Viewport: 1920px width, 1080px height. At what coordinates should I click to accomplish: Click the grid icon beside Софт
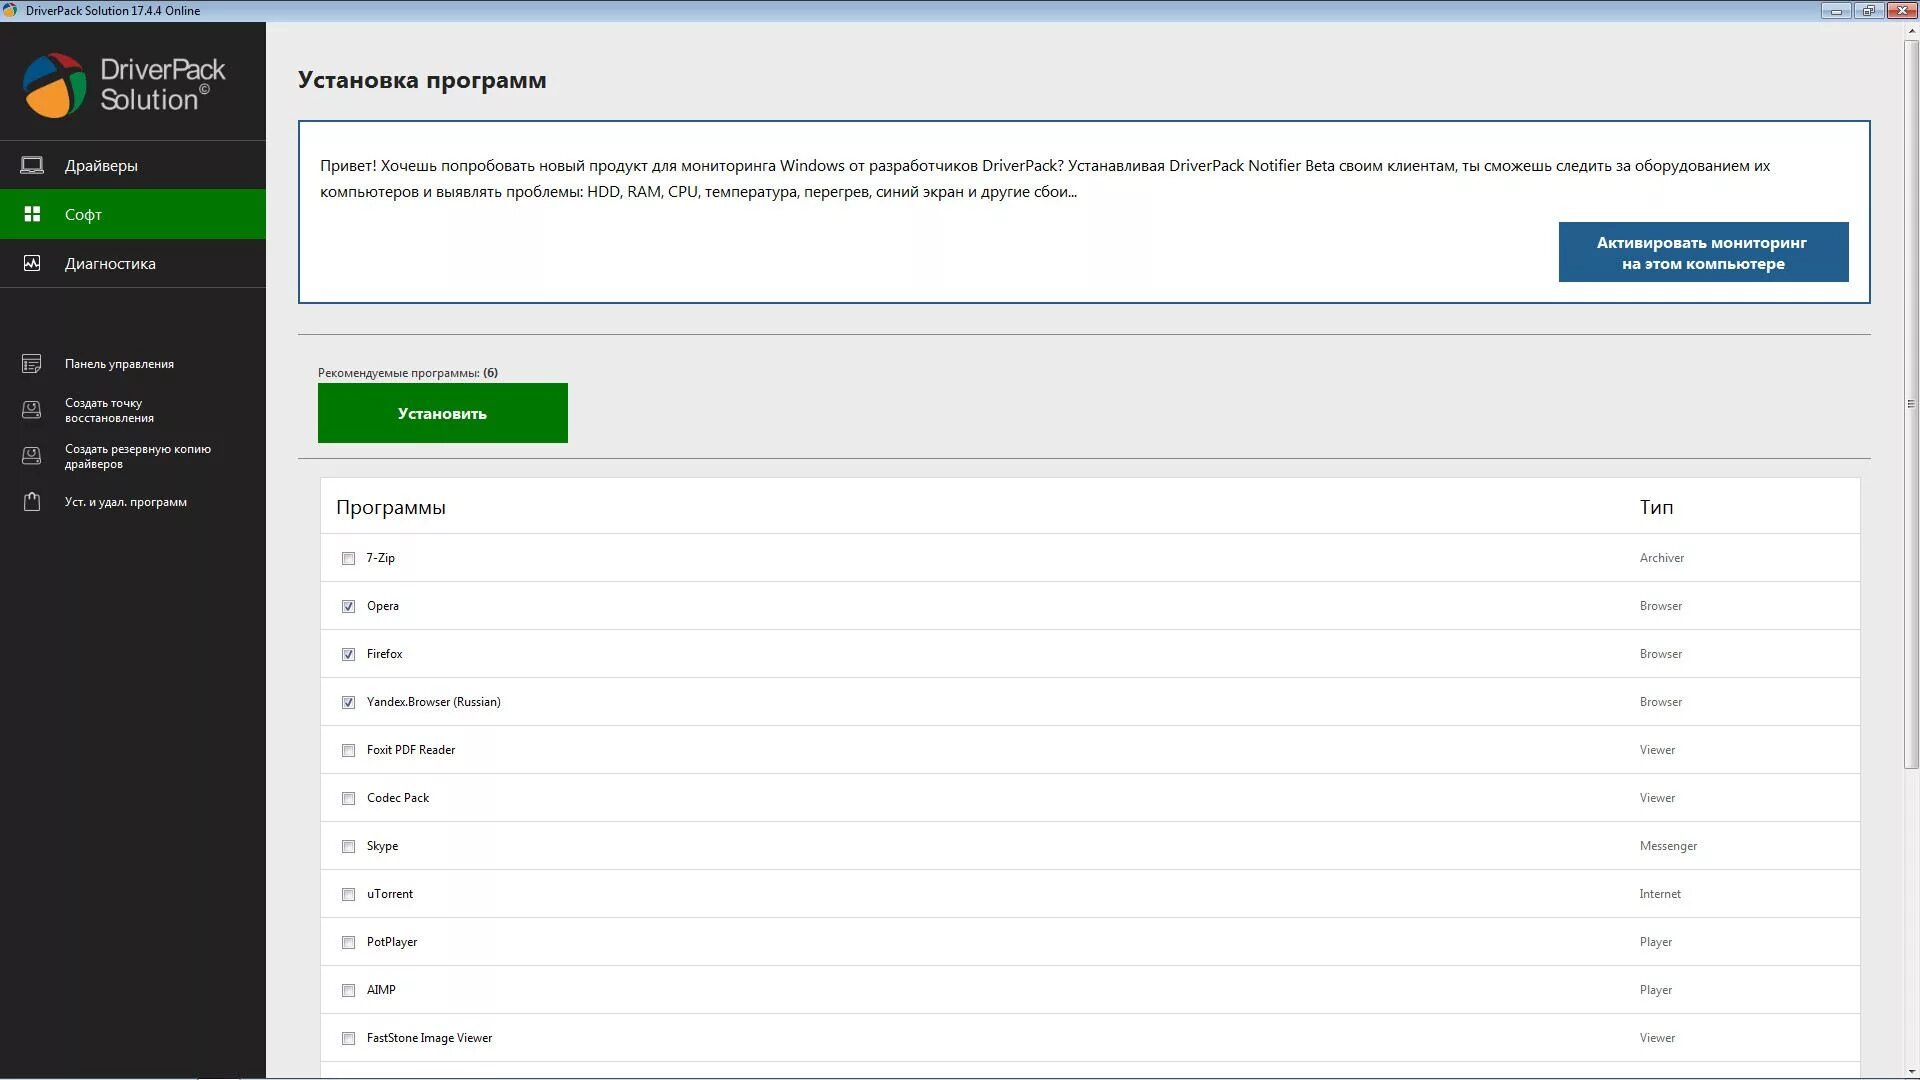click(32, 214)
